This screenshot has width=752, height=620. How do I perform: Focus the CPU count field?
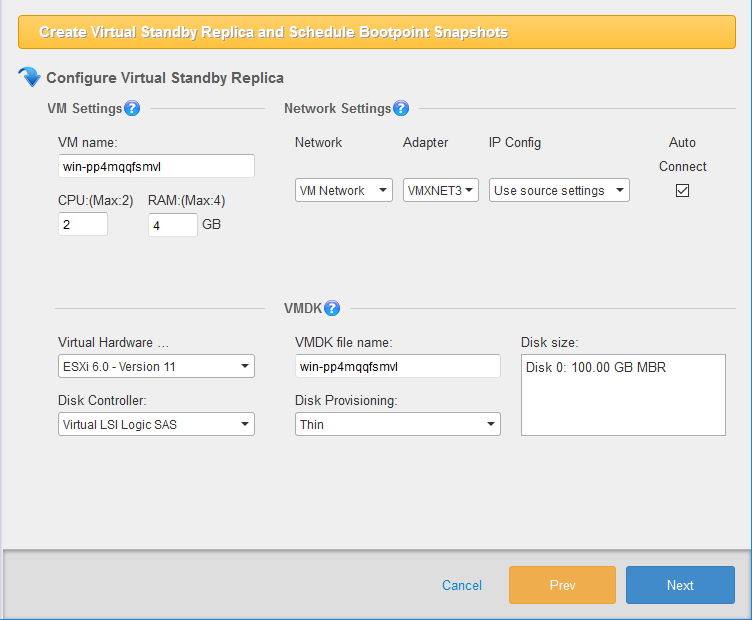click(82, 225)
